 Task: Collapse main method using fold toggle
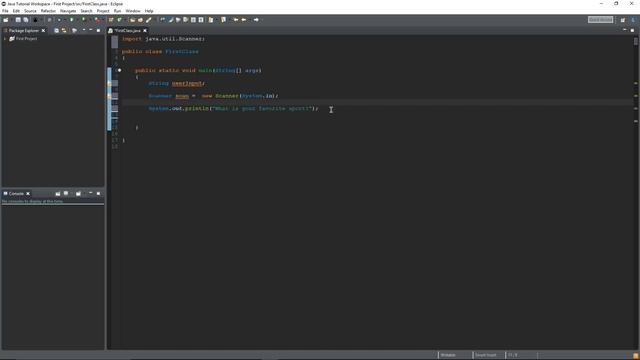coord(120,70)
